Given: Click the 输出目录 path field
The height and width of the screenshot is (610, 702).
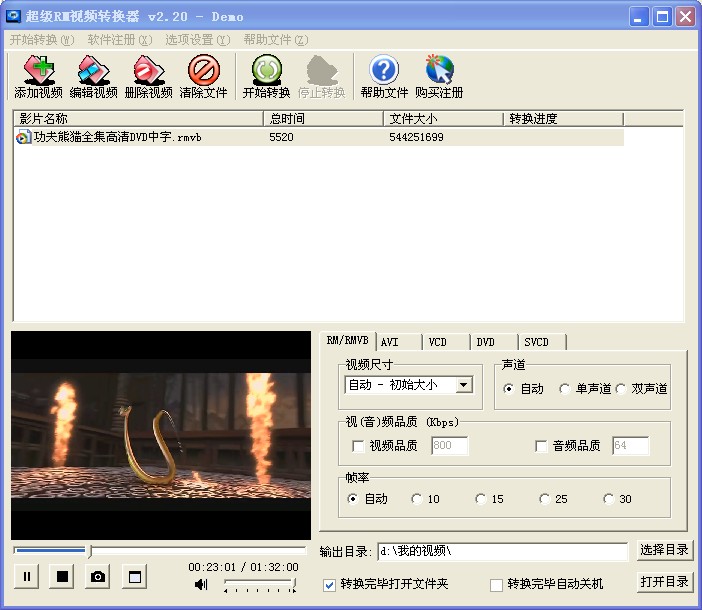Looking at the screenshot, I should (503, 551).
